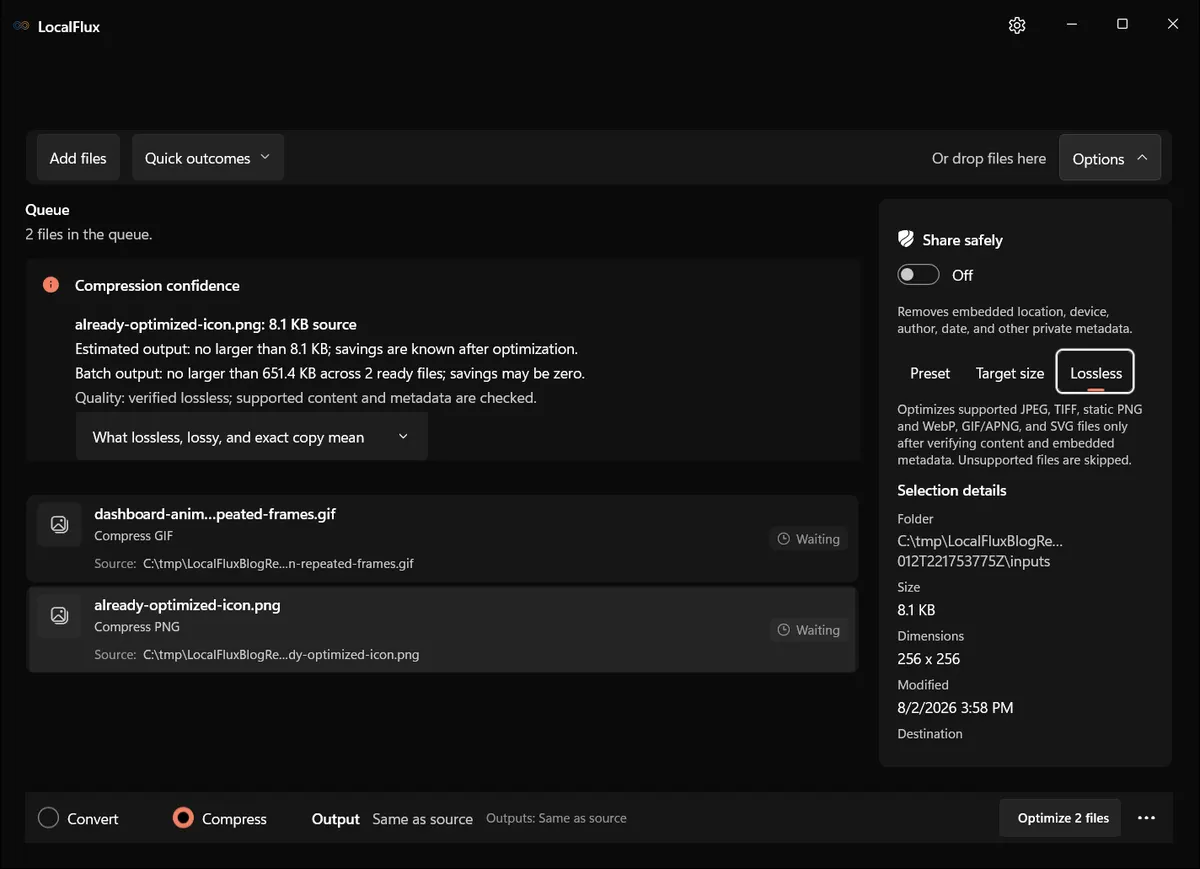The image size is (1200, 869).
Task: Select the dashboard-anim repeated-frames.gif queue row
Action: pyautogui.click(x=442, y=539)
